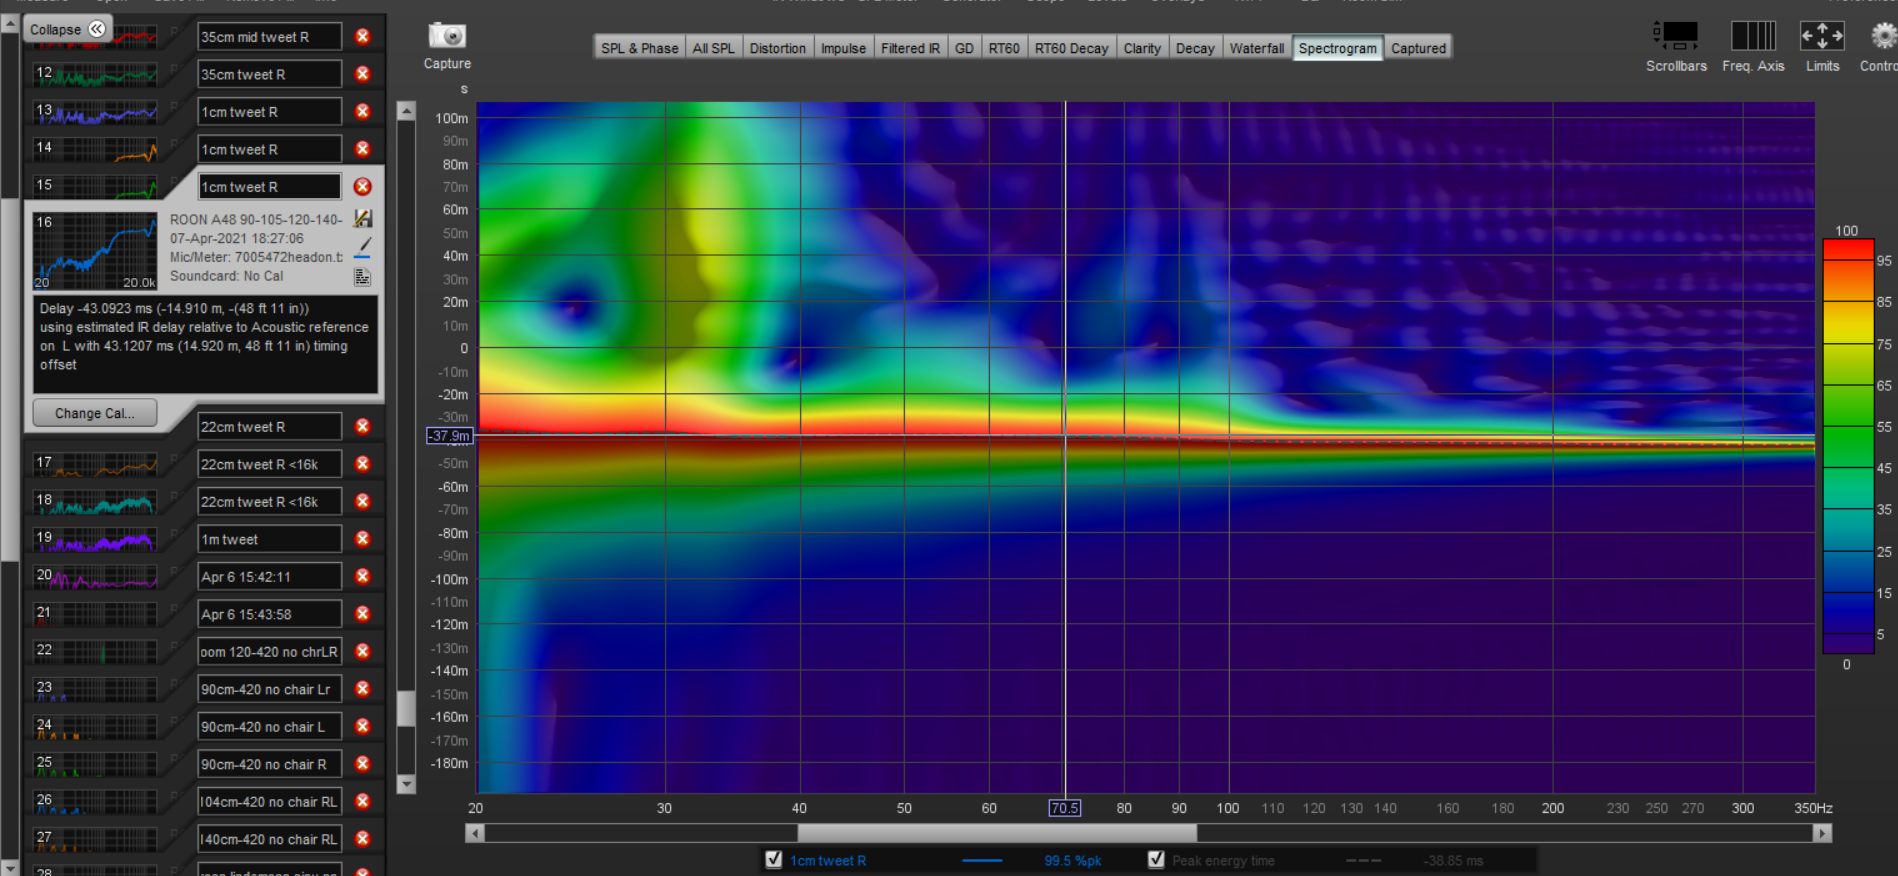The width and height of the screenshot is (1898, 876).
Task: Go to the Impulse tab
Action: pyautogui.click(x=843, y=48)
